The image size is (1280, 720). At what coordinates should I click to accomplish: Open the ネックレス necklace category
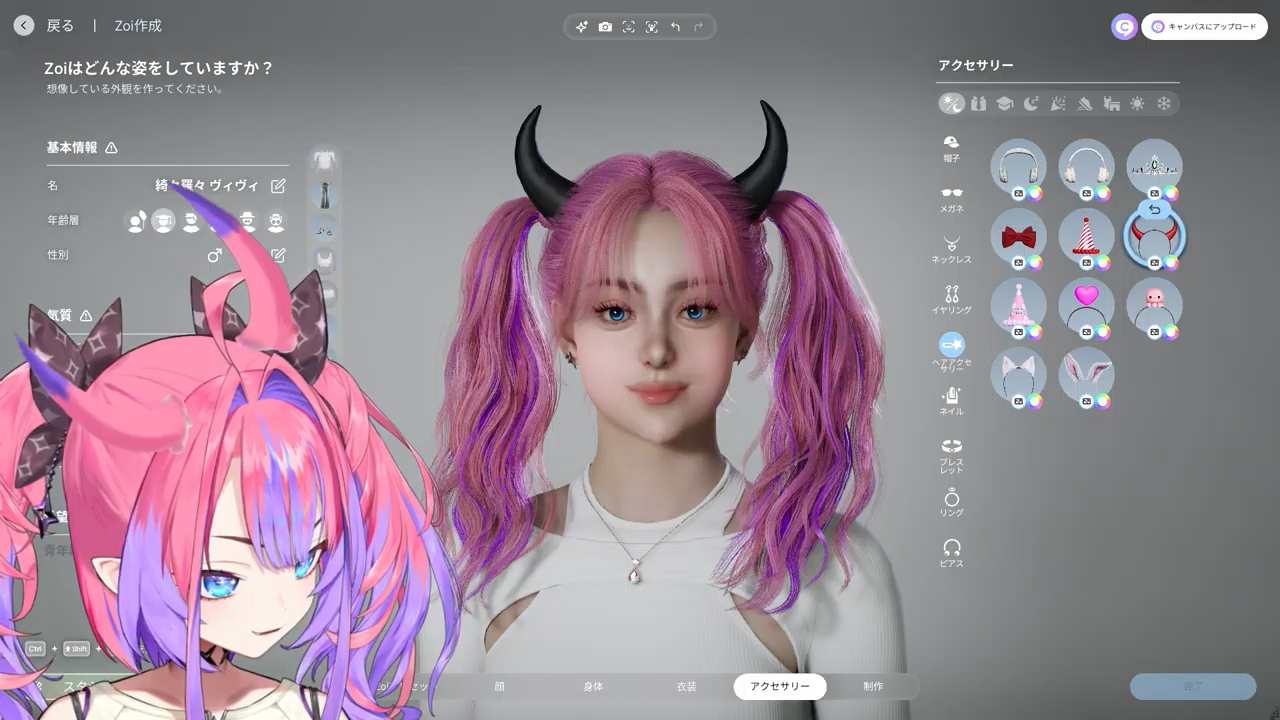[x=951, y=248]
